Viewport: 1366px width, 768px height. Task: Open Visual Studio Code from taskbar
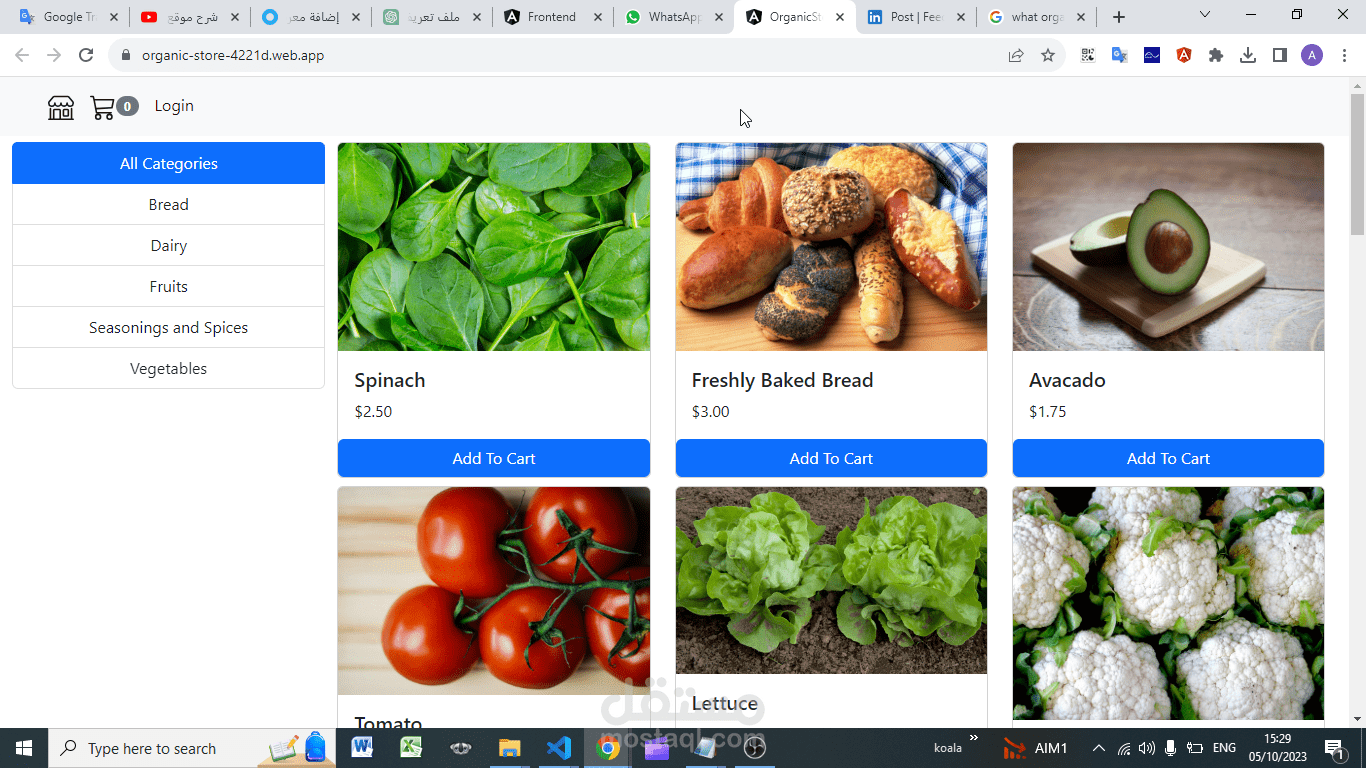click(x=558, y=748)
